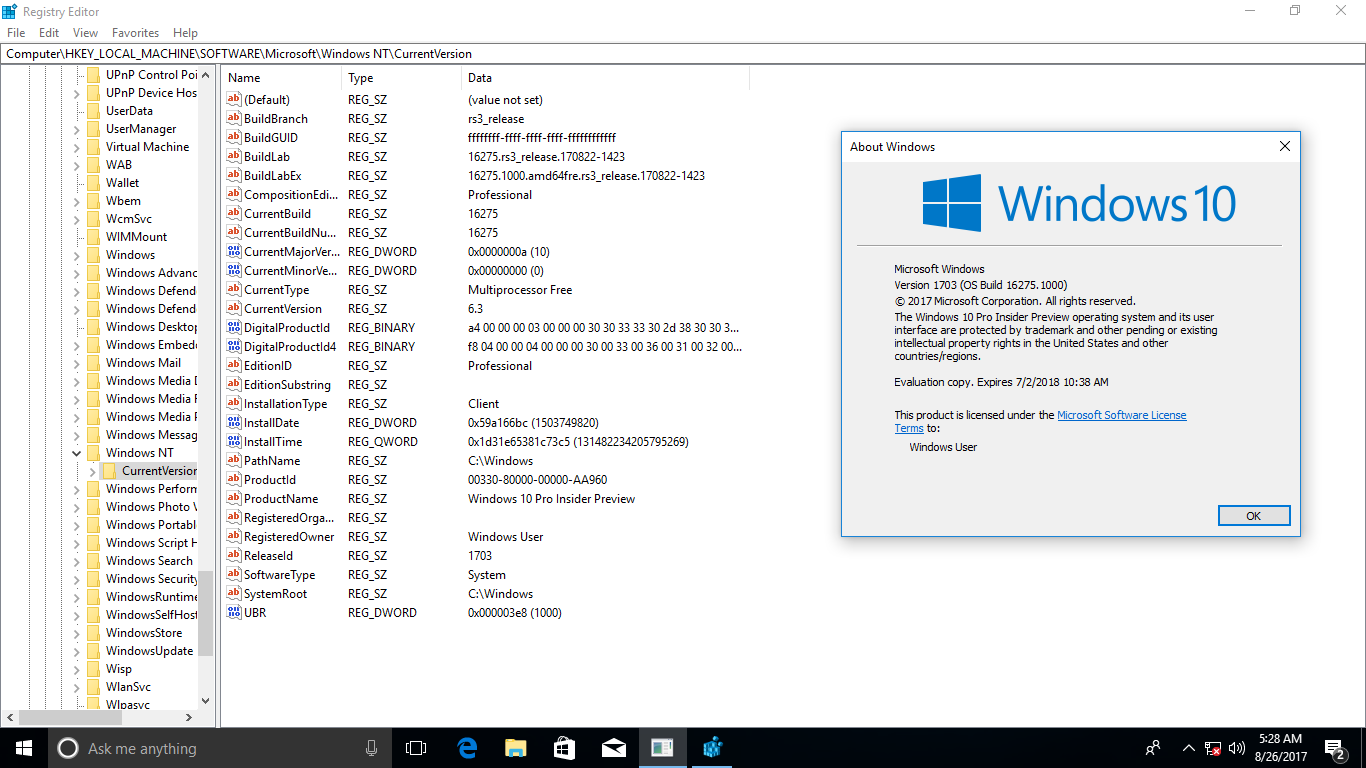Click the registry tree vertical scrollbar thumb

[x=206, y=613]
